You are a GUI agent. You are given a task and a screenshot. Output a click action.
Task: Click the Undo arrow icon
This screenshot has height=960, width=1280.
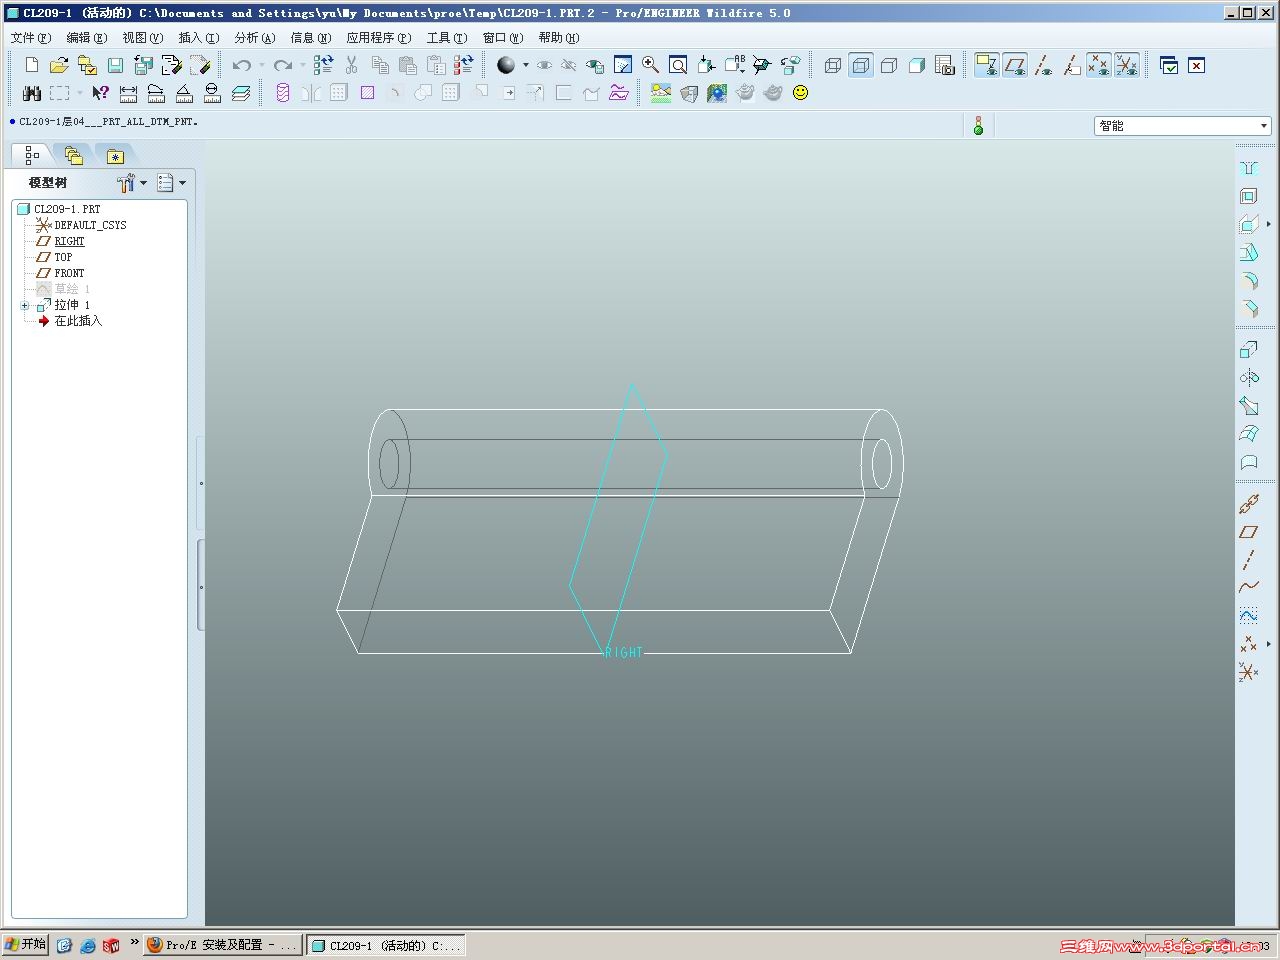click(x=241, y=65)
